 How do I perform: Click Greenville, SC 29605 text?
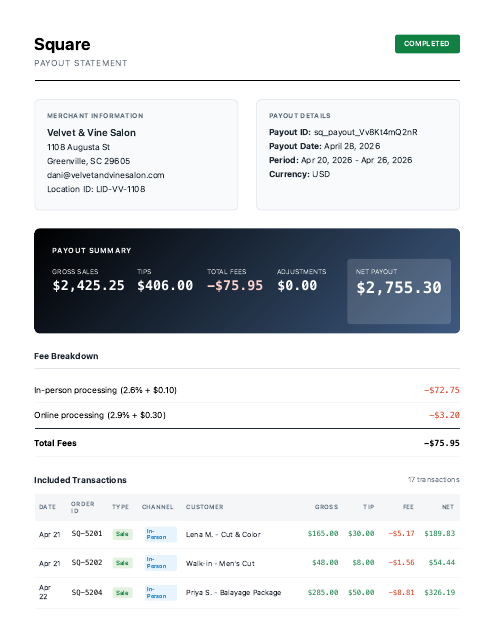click(x=89, y=161)
